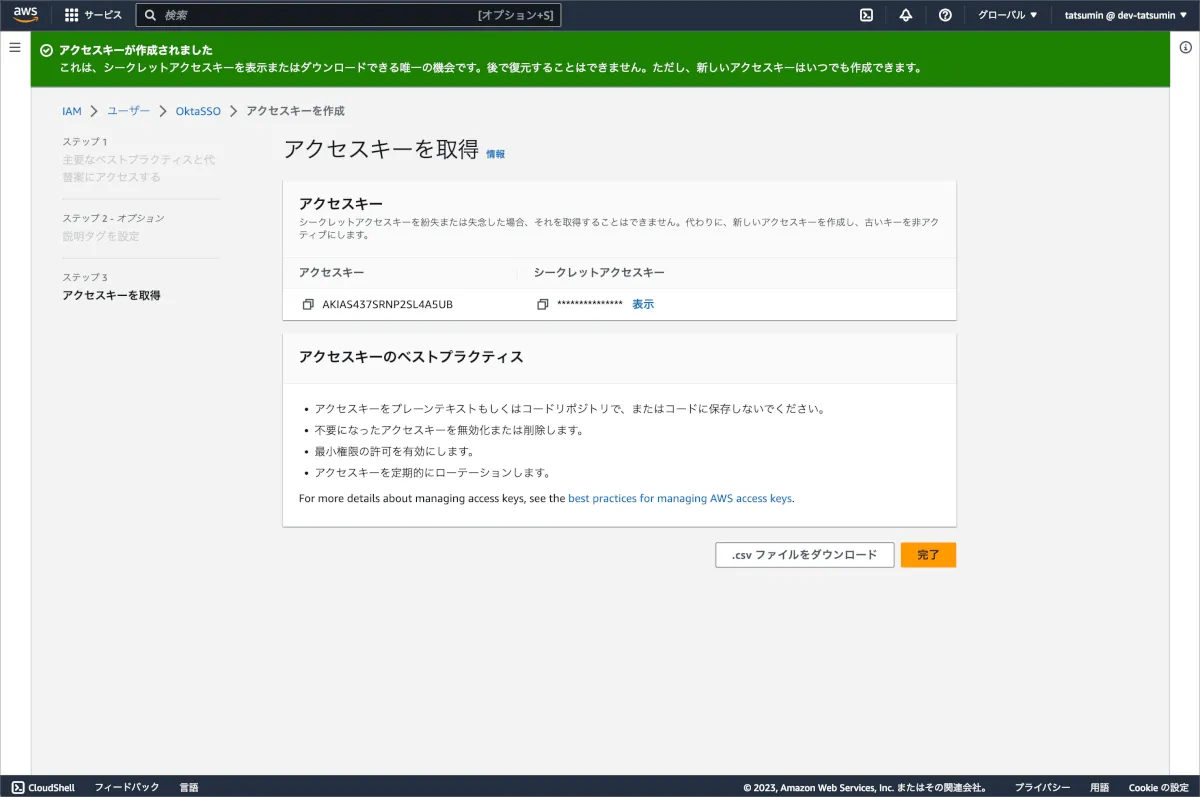Open the services grid menu
Screen dimensions: 1200x797
coord(72,15)
